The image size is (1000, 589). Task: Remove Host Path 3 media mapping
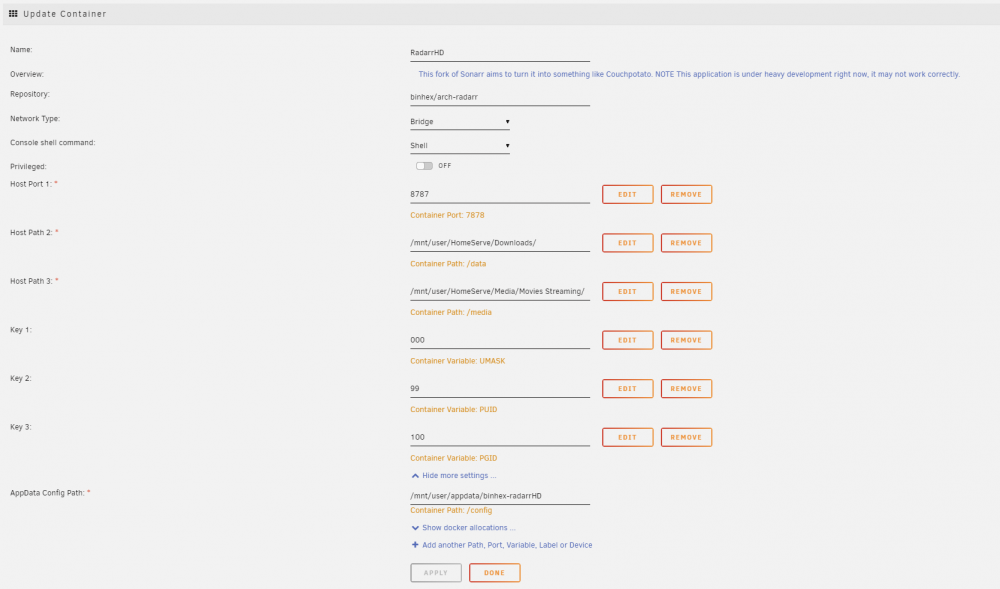[x=686, y=291]
